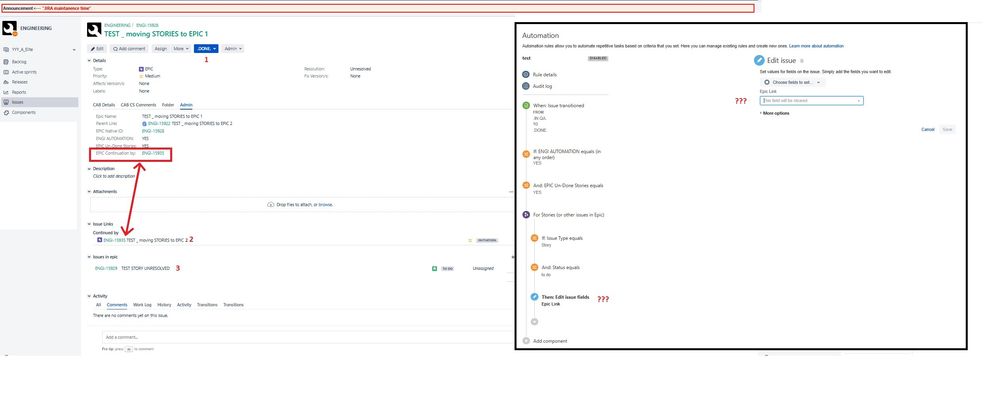
Task: Collapse the Issues in epic section
Action: pos(89,257)
